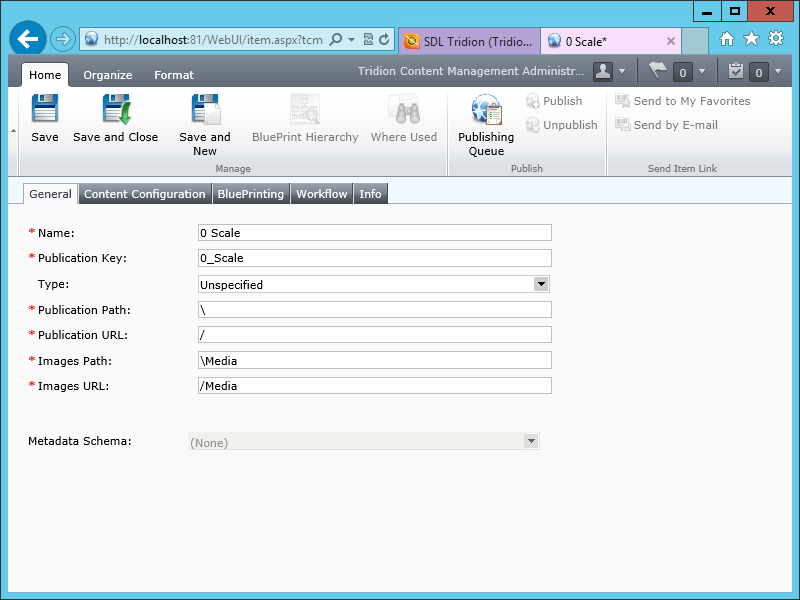Open the Organize ribbon tab
Screen dimensions: 800x600
pyautogui.click(x=108, y=75)
